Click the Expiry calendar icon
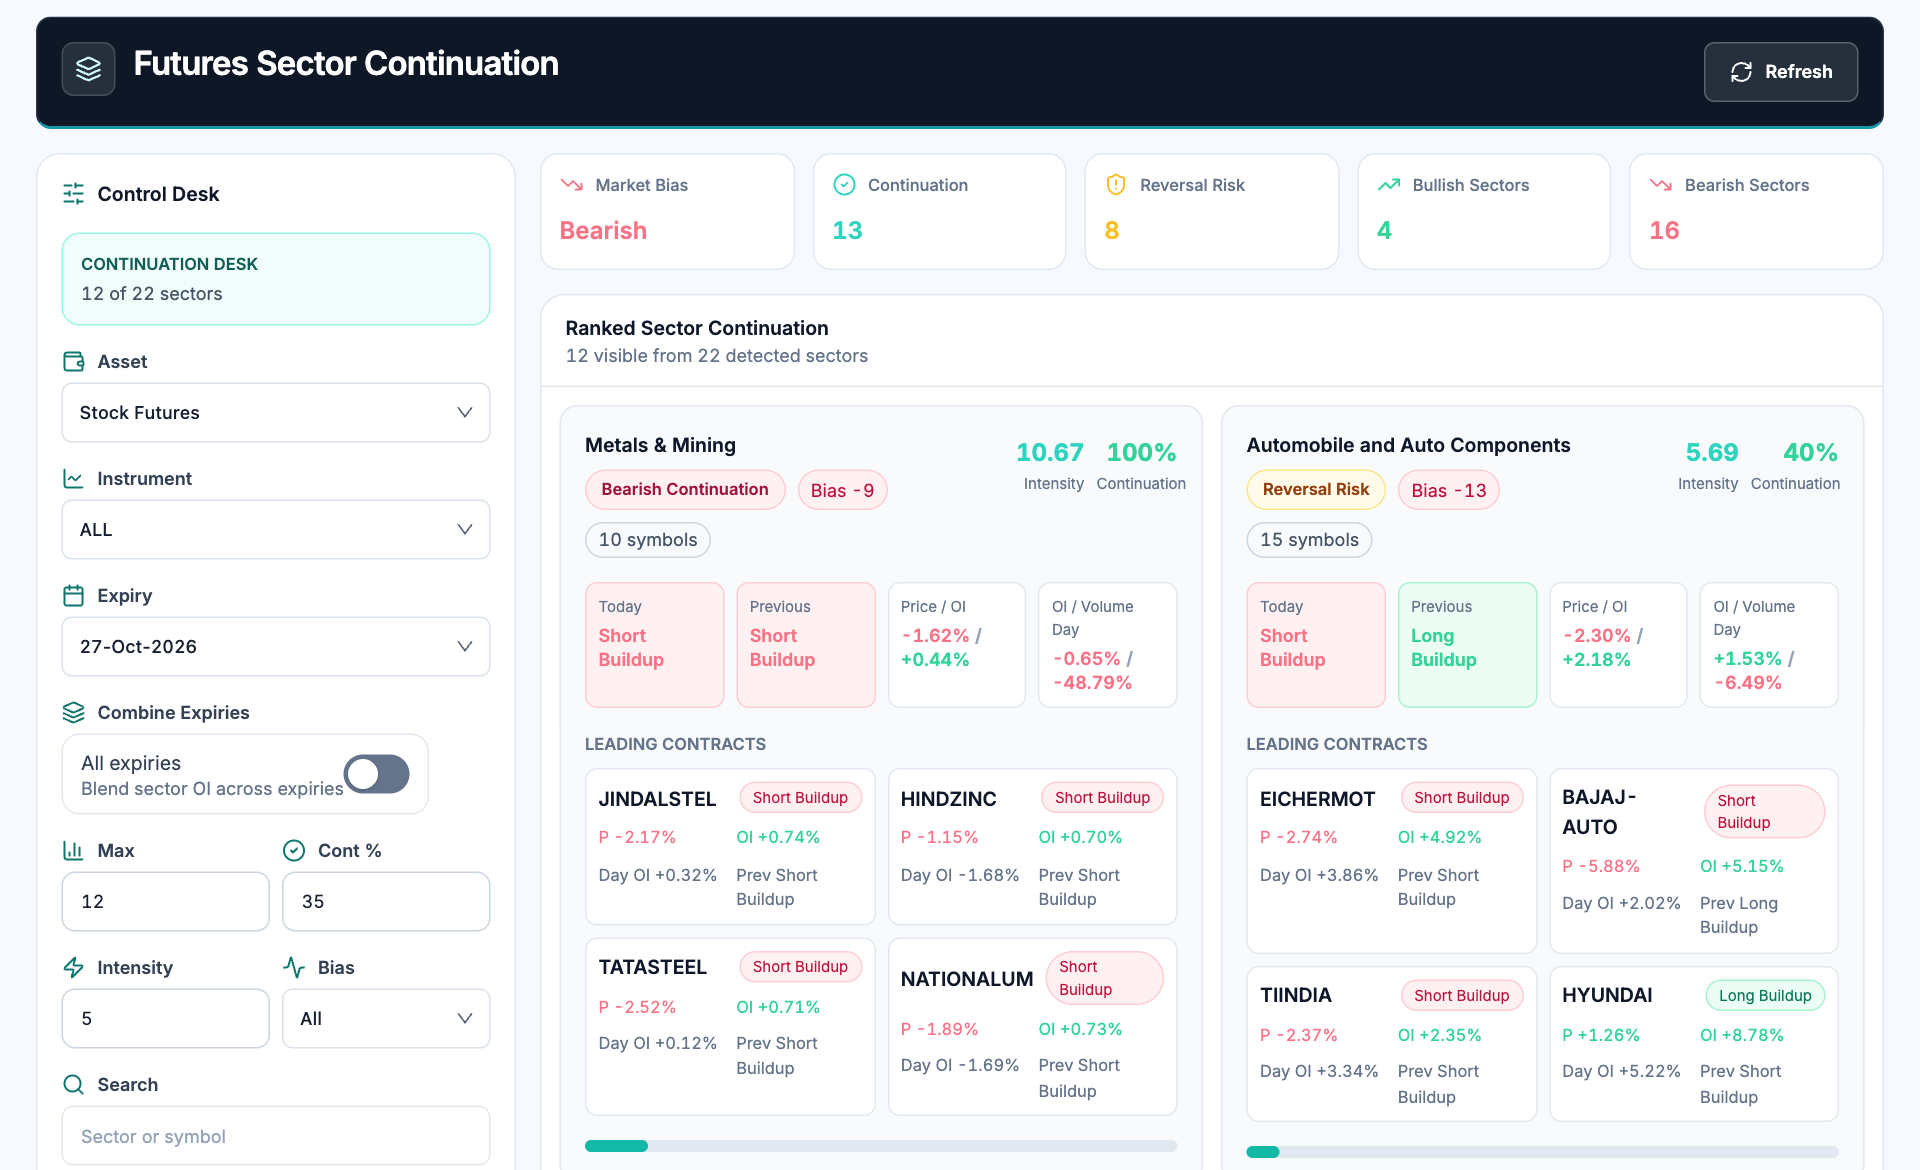 74,595
